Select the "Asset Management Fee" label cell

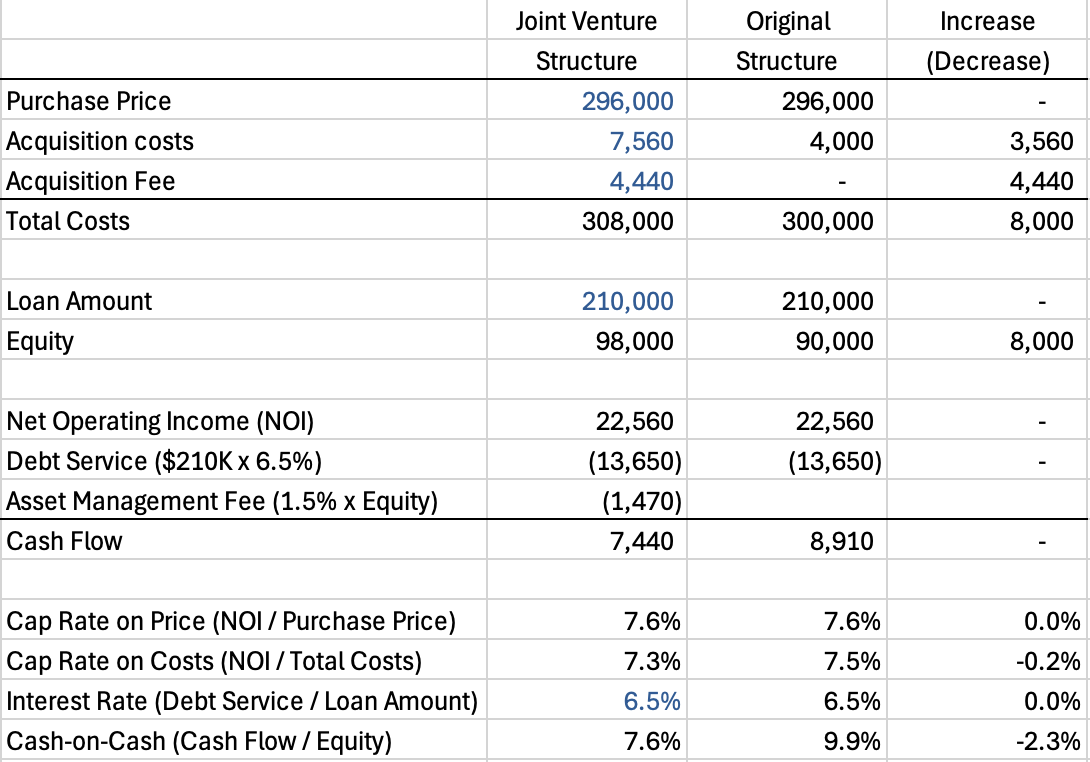pyautogui.click(x=222, y=501)
